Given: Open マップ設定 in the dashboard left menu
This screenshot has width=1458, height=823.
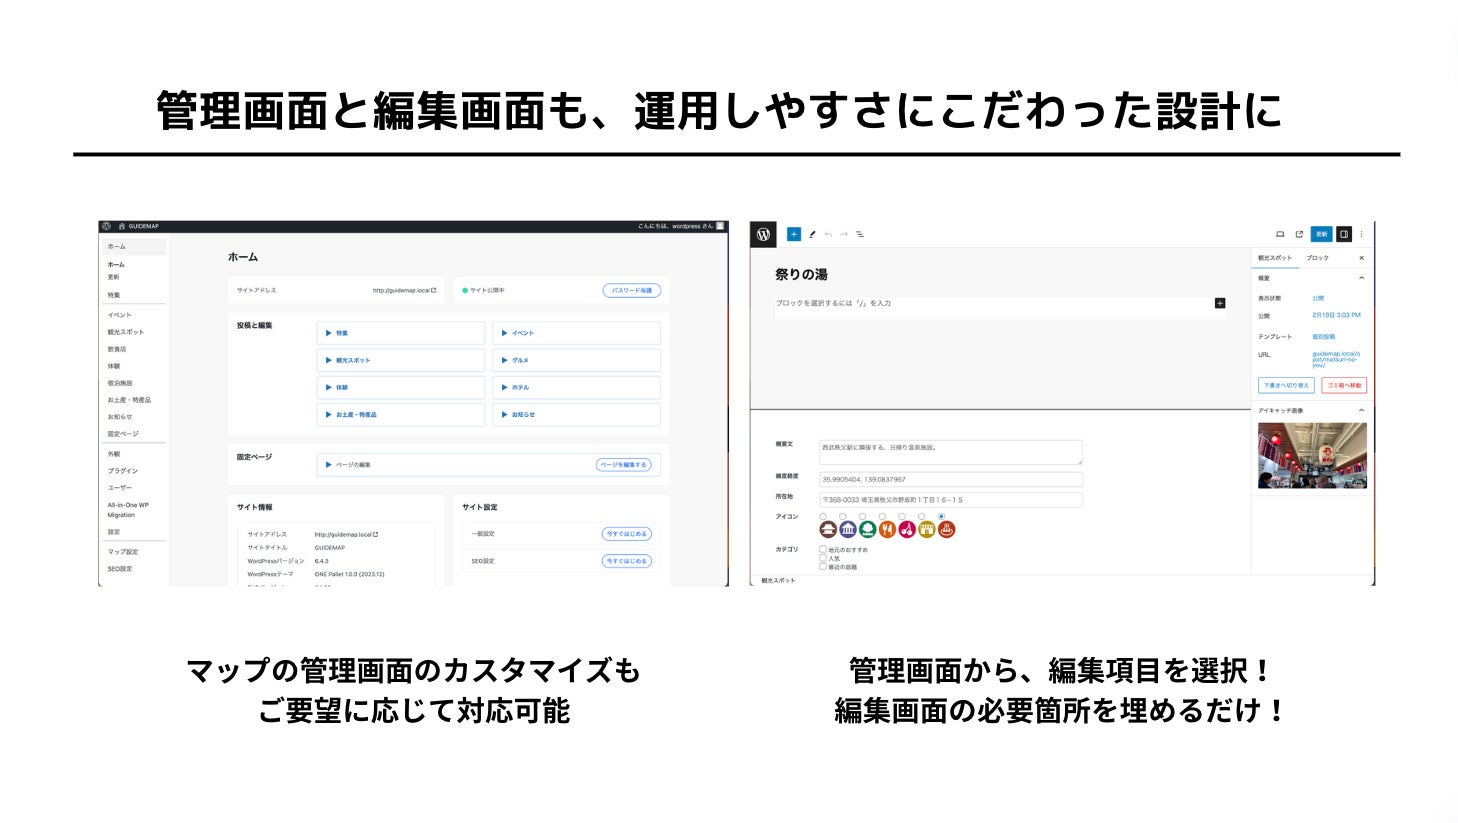Looking at the screenshot, I should point(123,552).
